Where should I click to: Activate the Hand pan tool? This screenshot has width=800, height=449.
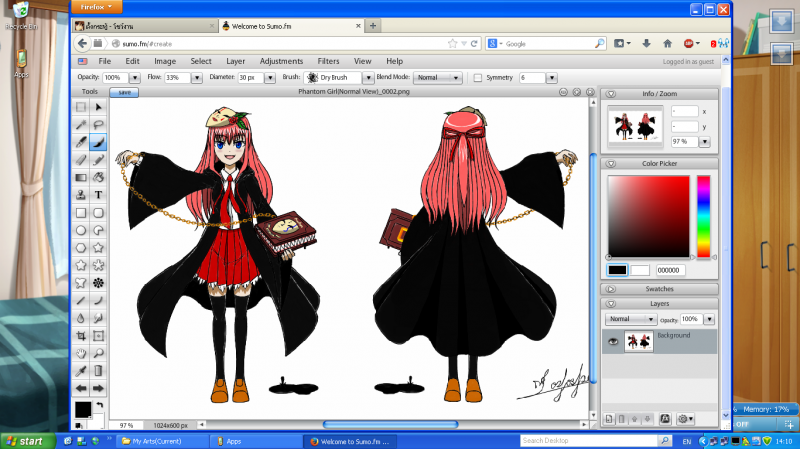[81, 353]
